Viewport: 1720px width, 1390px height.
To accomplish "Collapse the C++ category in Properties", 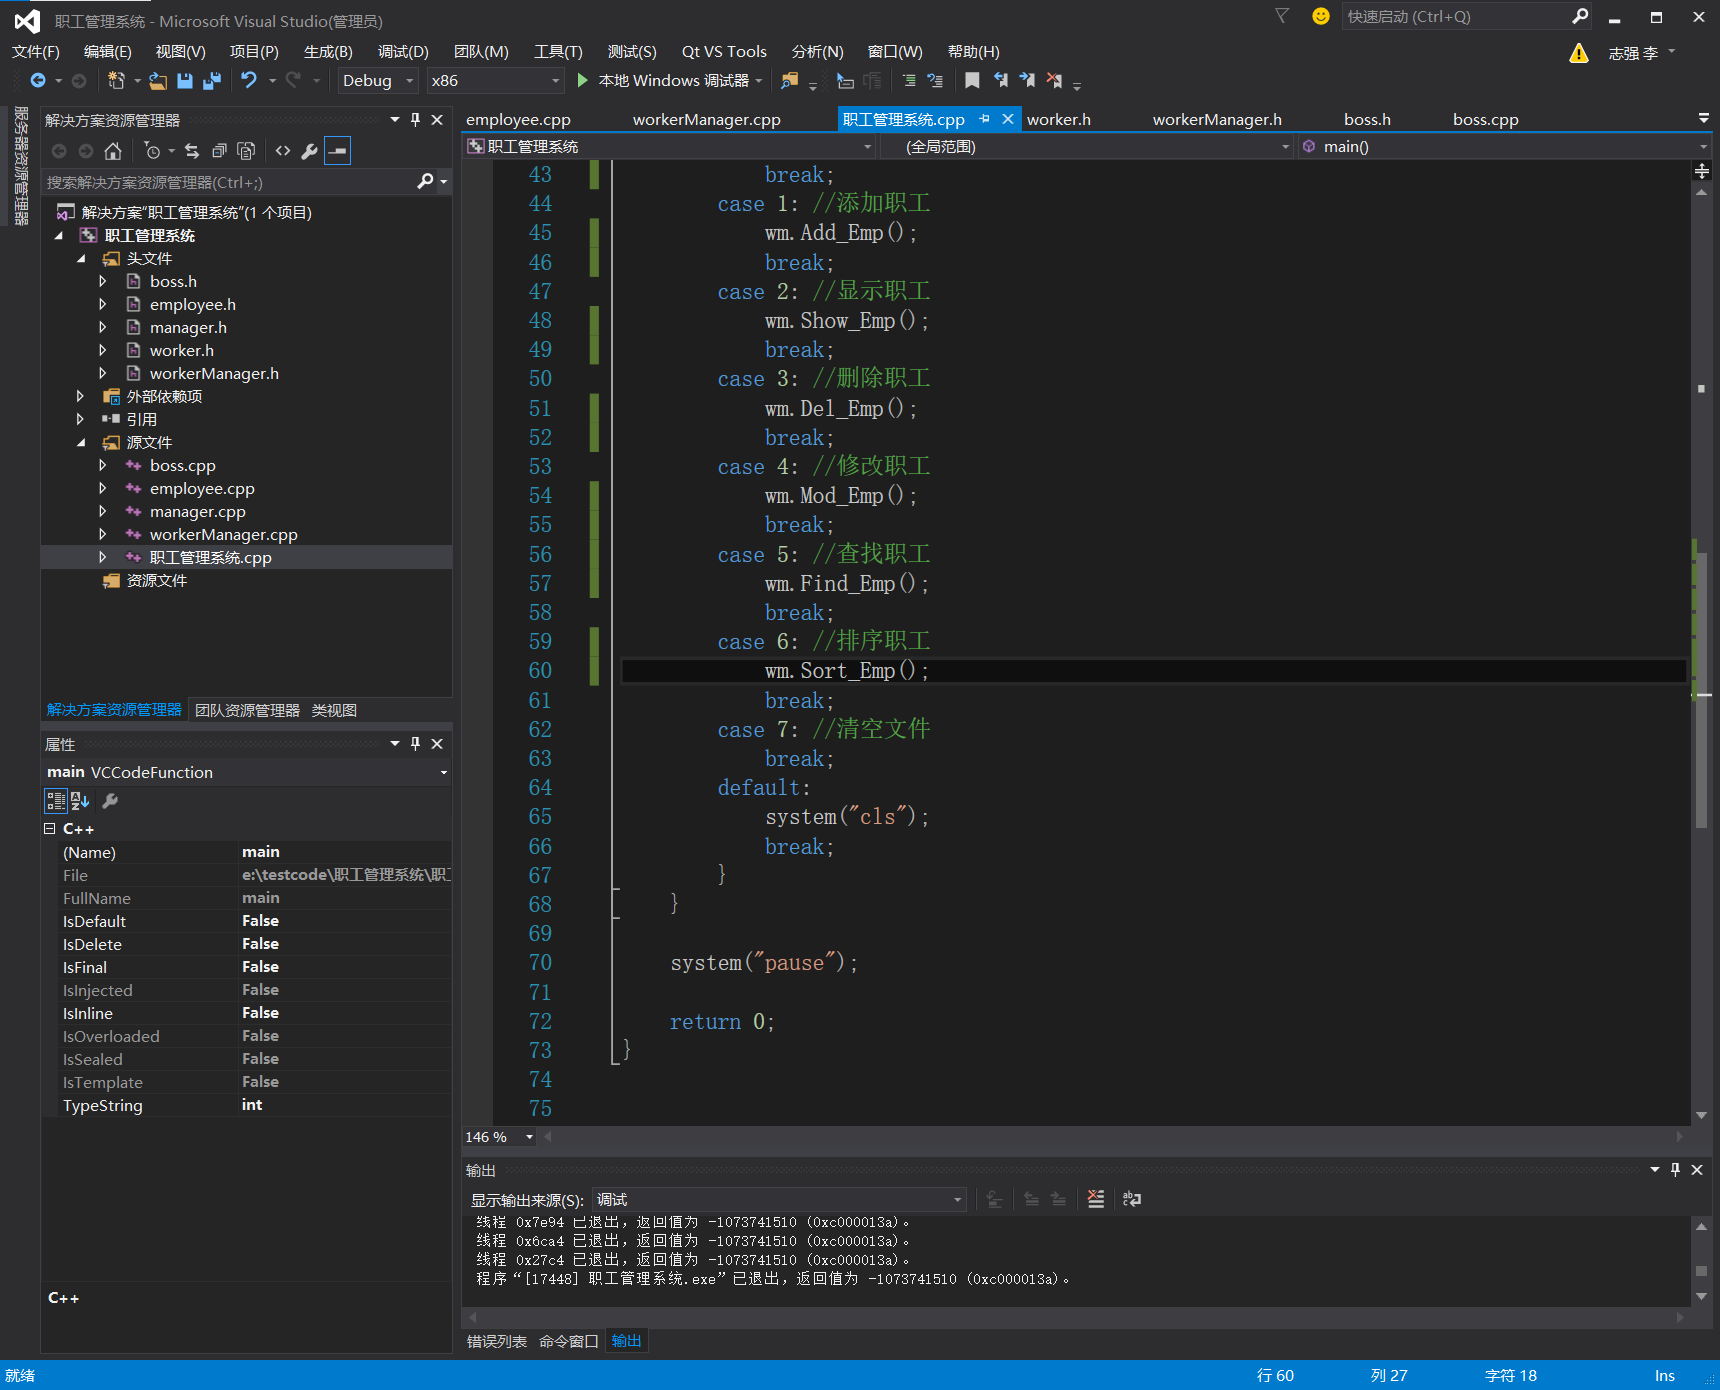I will pos(50,829).
